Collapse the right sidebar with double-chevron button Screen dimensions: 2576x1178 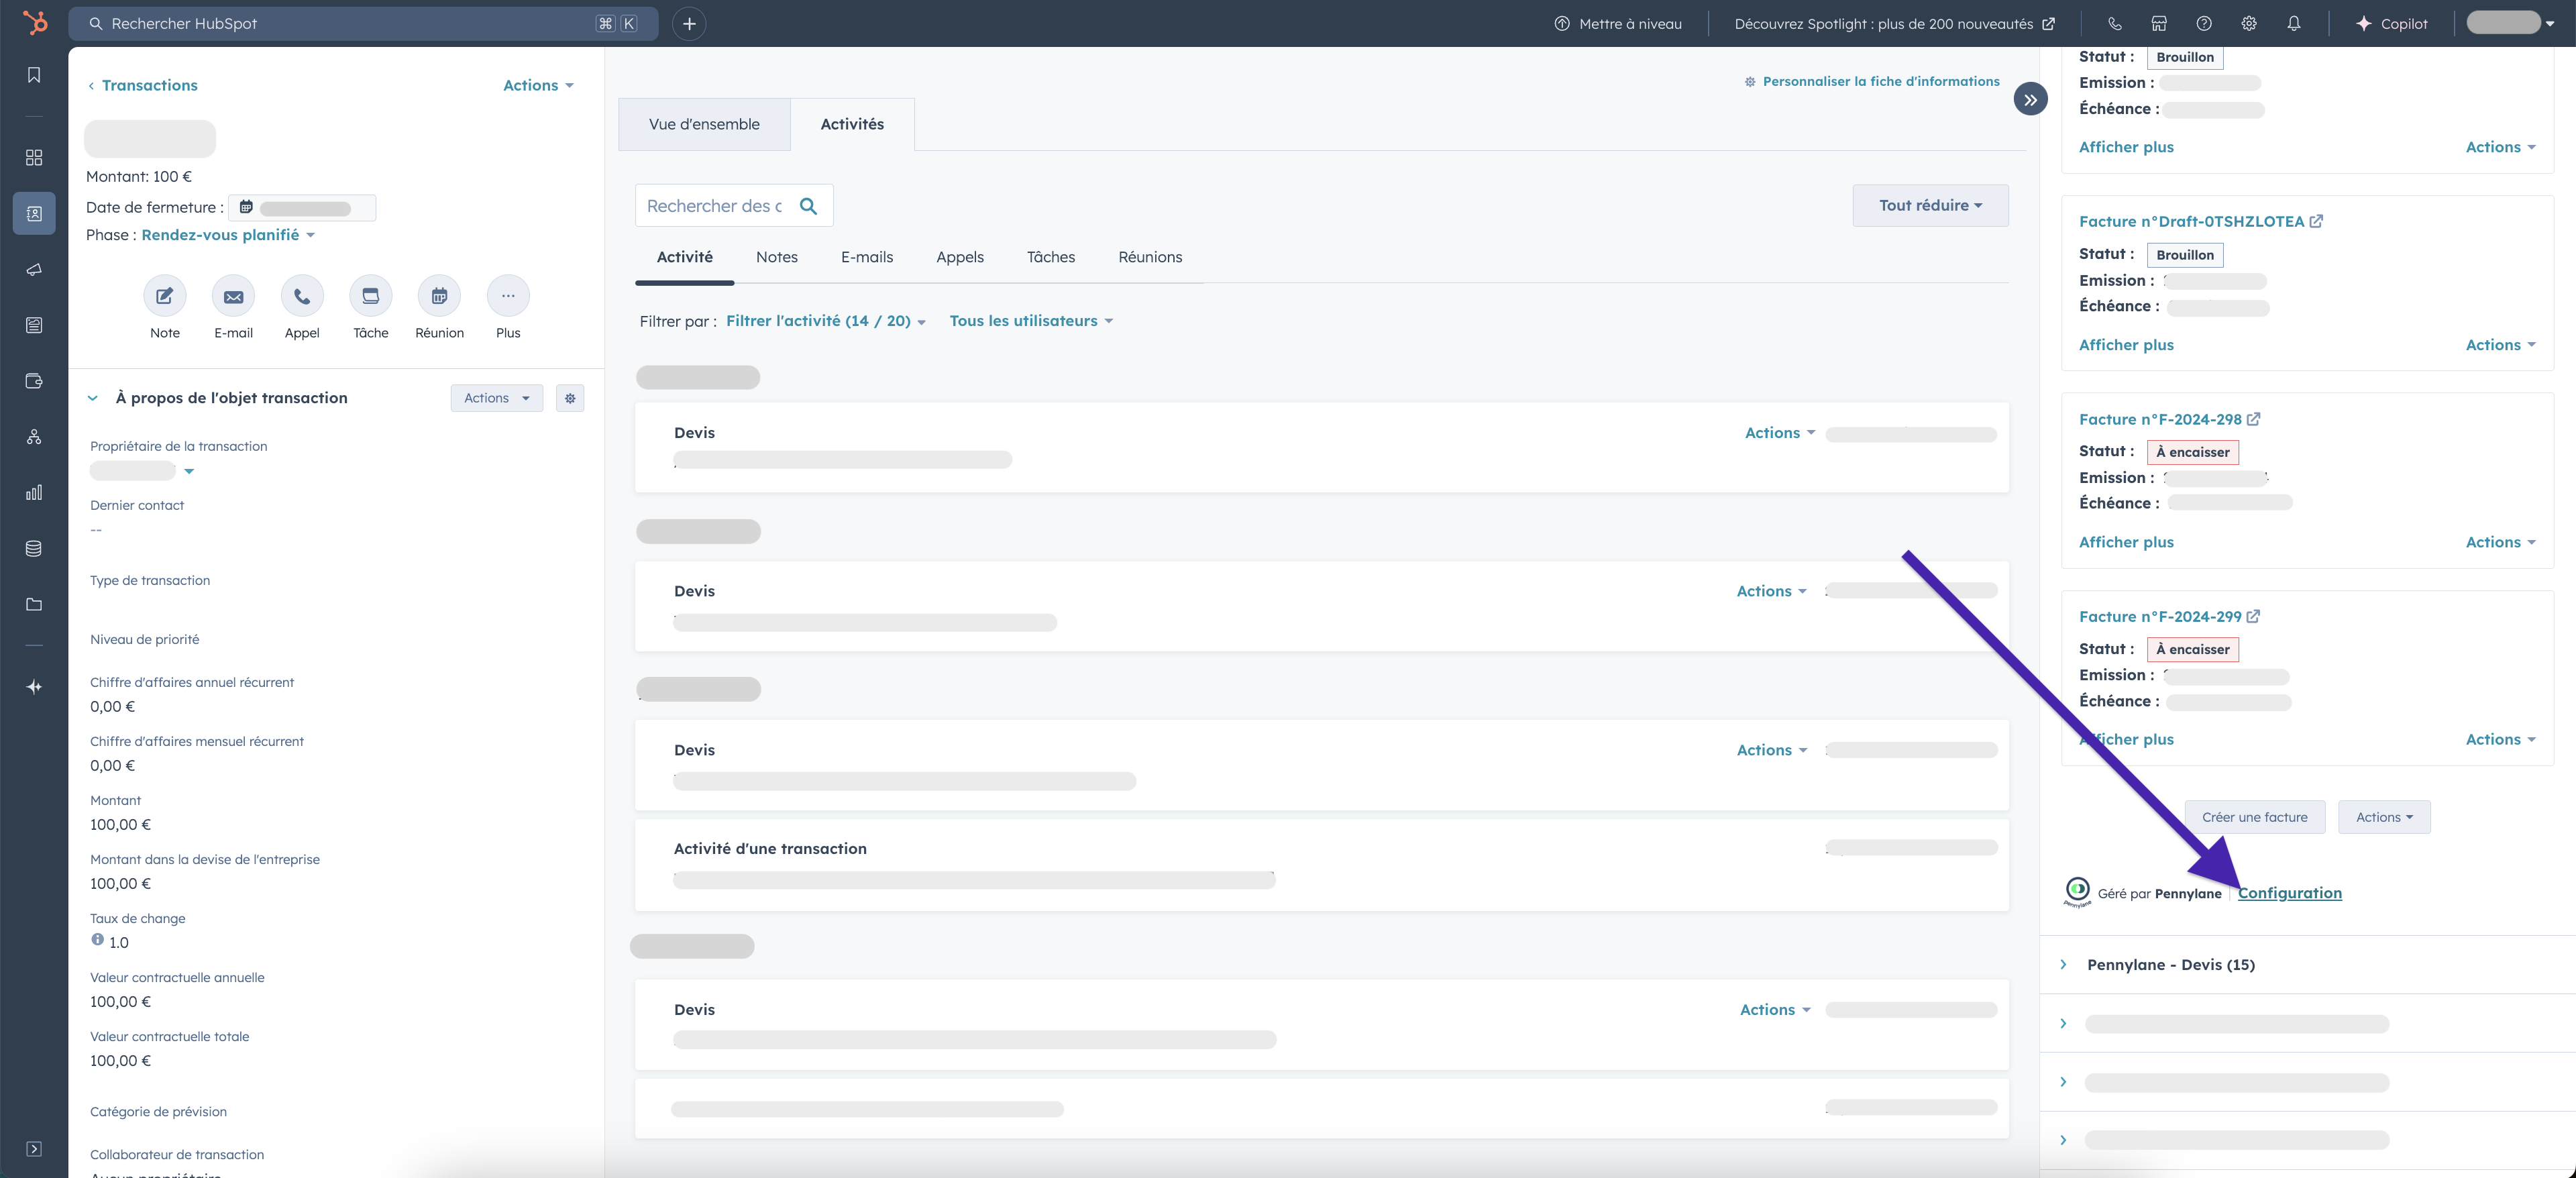click(x=2030, y=100)
